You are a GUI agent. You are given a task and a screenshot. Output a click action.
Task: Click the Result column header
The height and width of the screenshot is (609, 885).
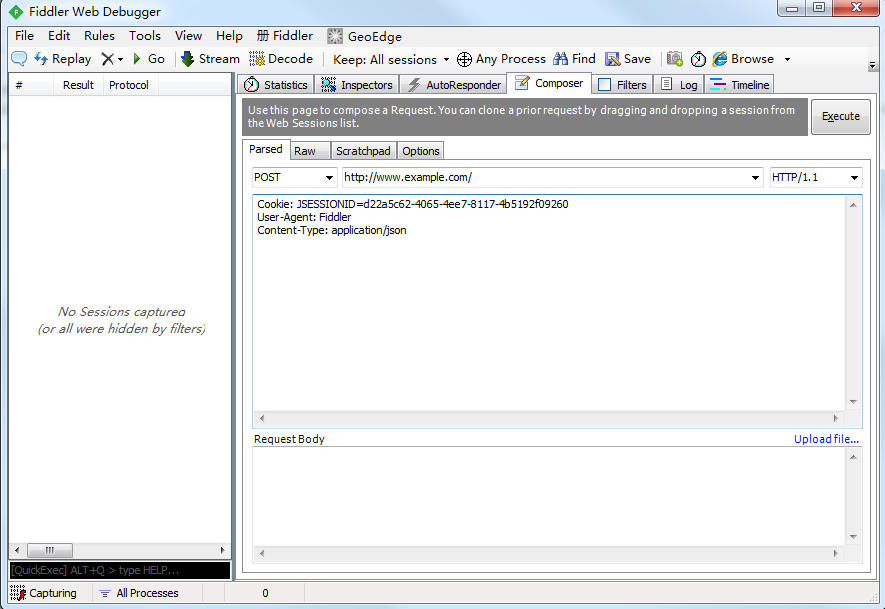click(x=78, y=85)
